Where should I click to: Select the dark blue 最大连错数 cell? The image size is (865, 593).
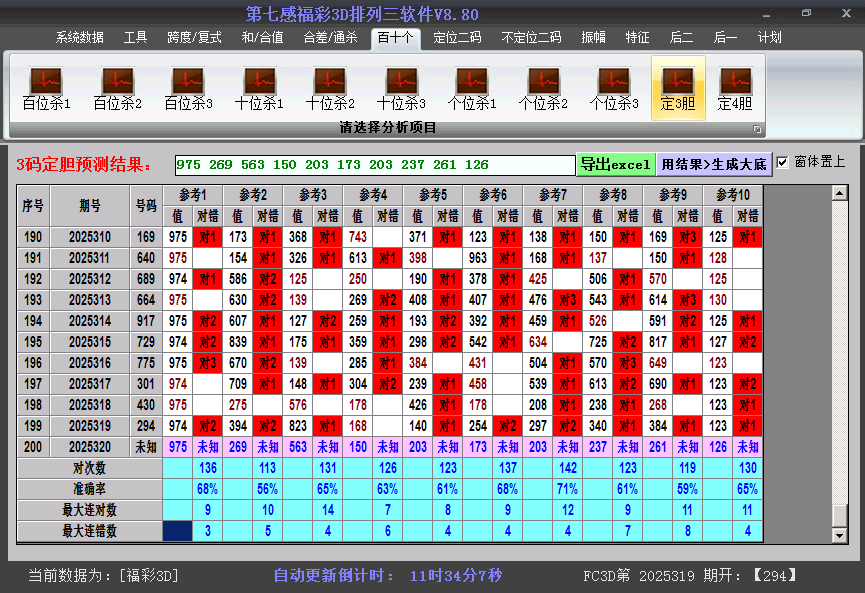click(x=178, y=531)
